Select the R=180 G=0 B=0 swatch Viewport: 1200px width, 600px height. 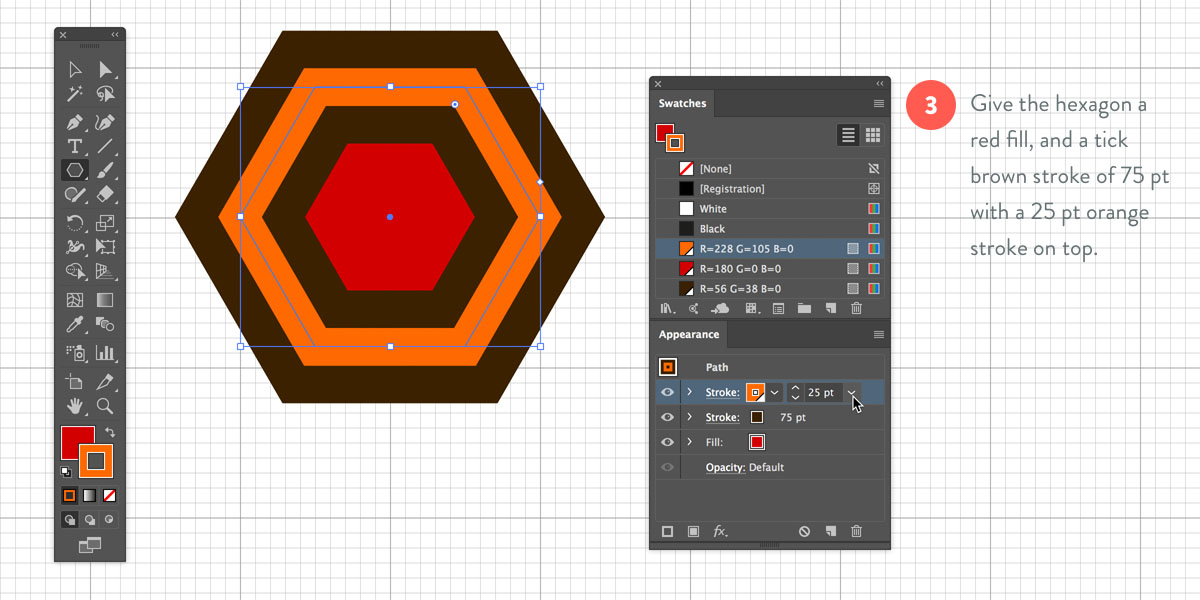click(740, 269)
